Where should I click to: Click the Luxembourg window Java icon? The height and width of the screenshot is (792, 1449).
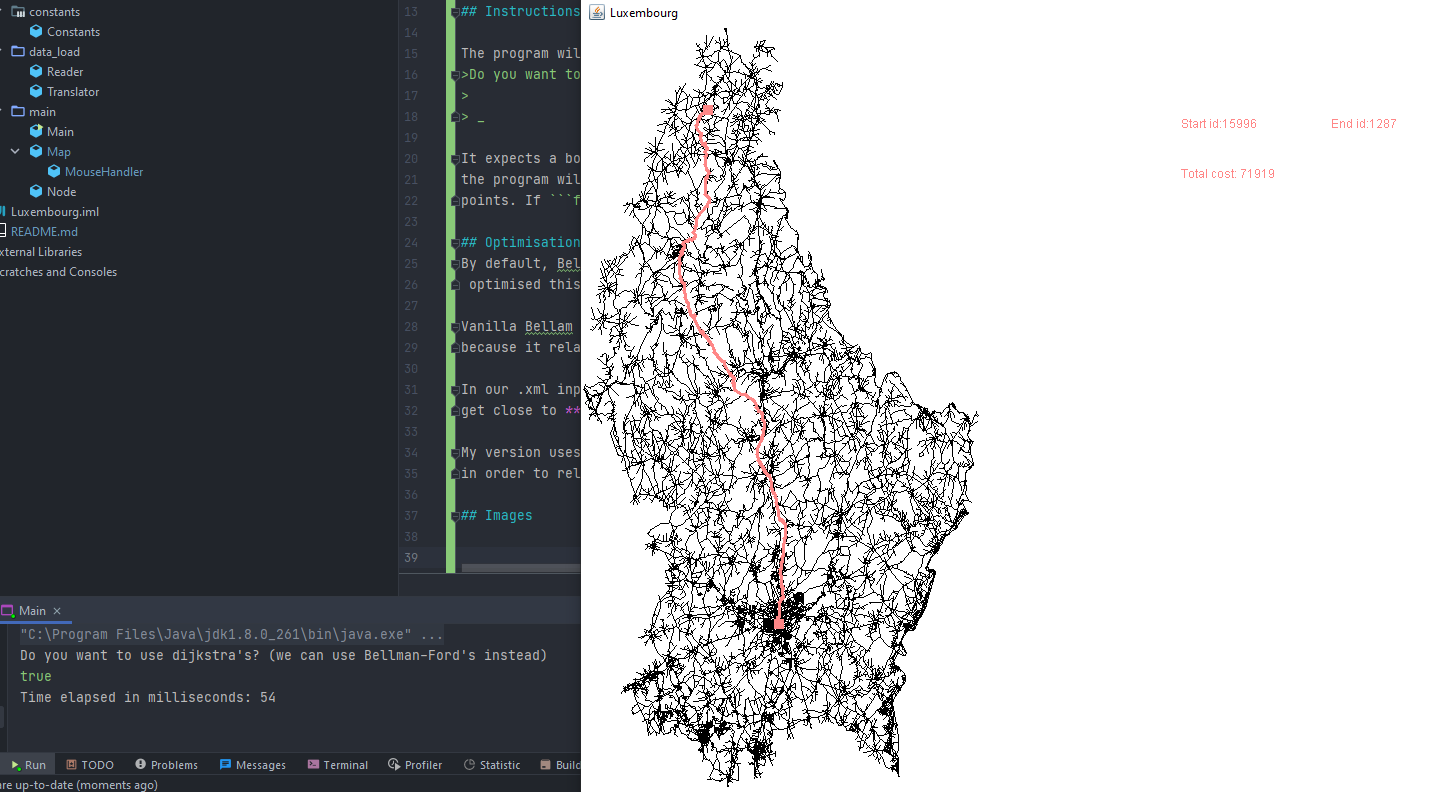click(x=597, y=12)
